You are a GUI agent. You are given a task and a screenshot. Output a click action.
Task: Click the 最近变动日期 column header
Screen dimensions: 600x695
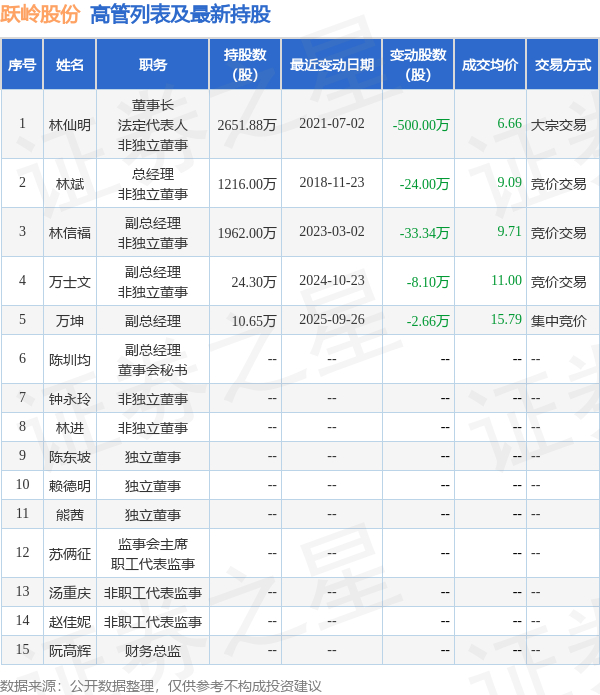[331, 65]
